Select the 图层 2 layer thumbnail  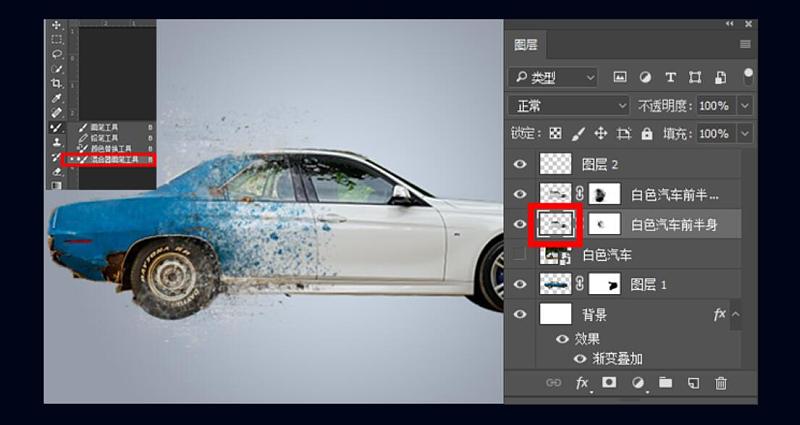555,164
